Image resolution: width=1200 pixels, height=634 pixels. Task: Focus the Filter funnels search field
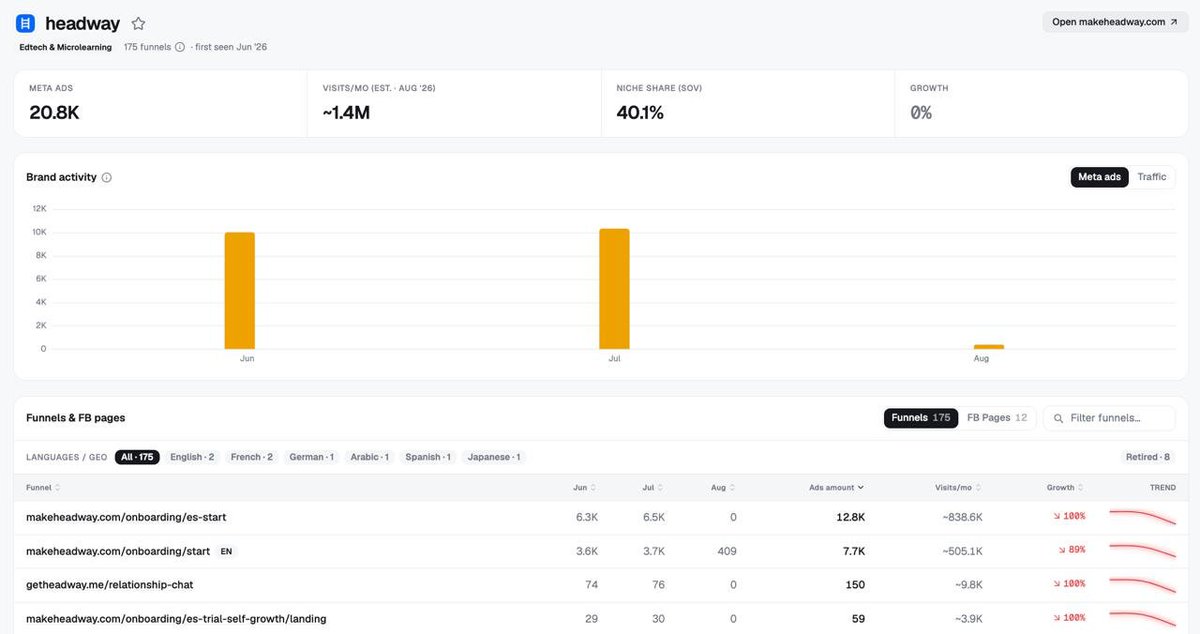click(1109, 418)
